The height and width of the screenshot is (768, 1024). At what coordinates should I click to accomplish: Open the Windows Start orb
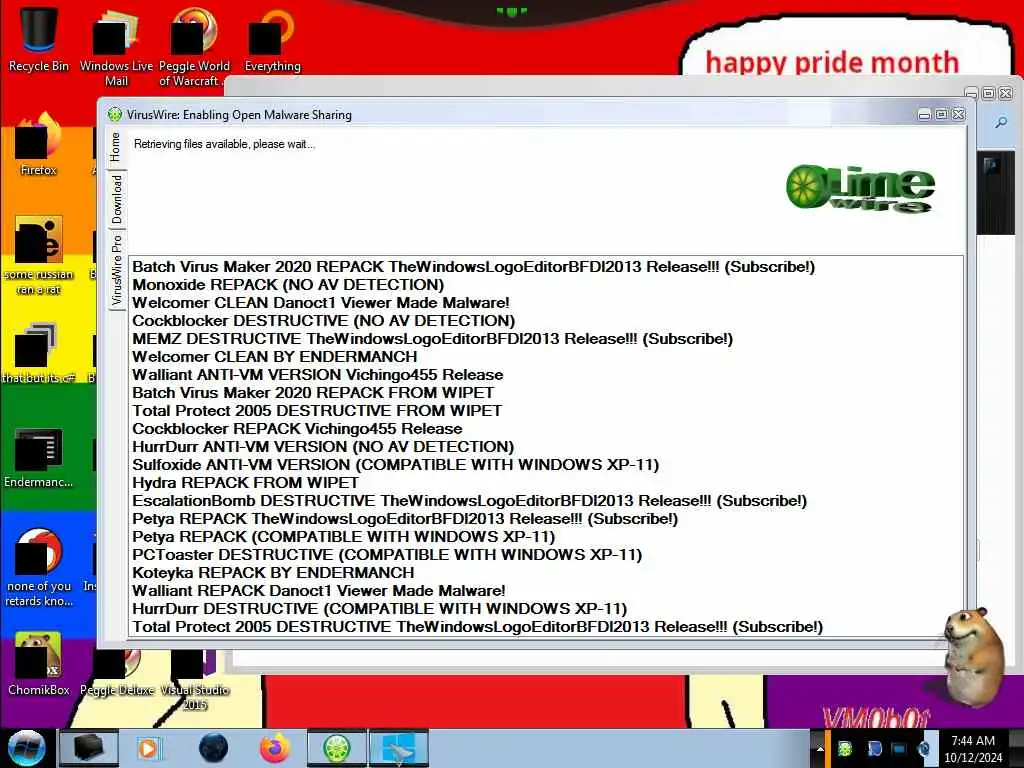click(27, 748)
